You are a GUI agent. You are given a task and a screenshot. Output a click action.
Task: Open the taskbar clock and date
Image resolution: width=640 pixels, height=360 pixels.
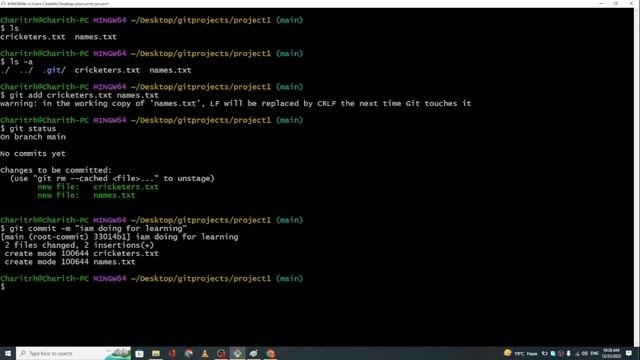(611, 353)
